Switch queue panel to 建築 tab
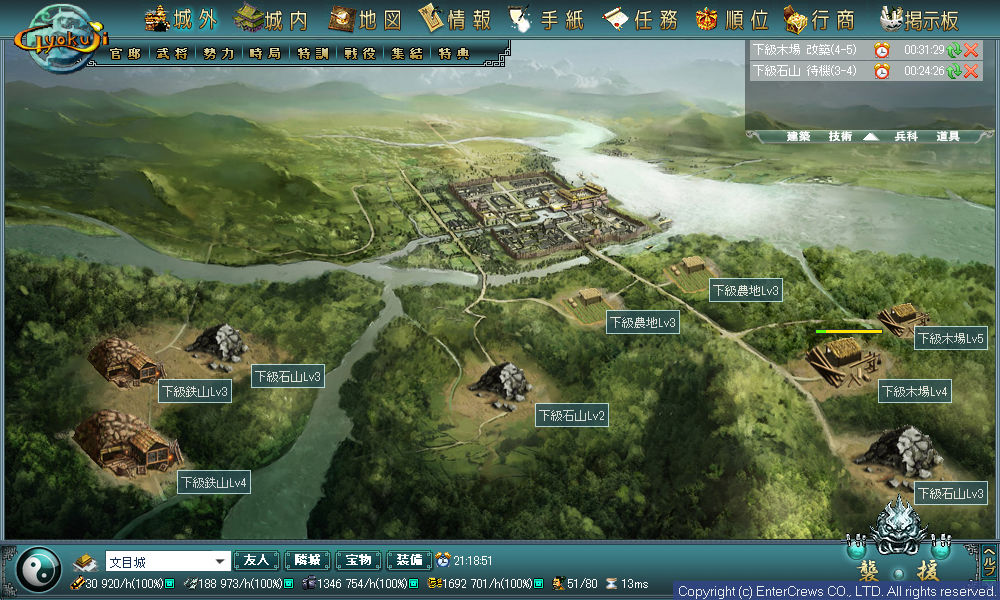The width and height of the screenshot is (1000, 600). pos(798,136)
